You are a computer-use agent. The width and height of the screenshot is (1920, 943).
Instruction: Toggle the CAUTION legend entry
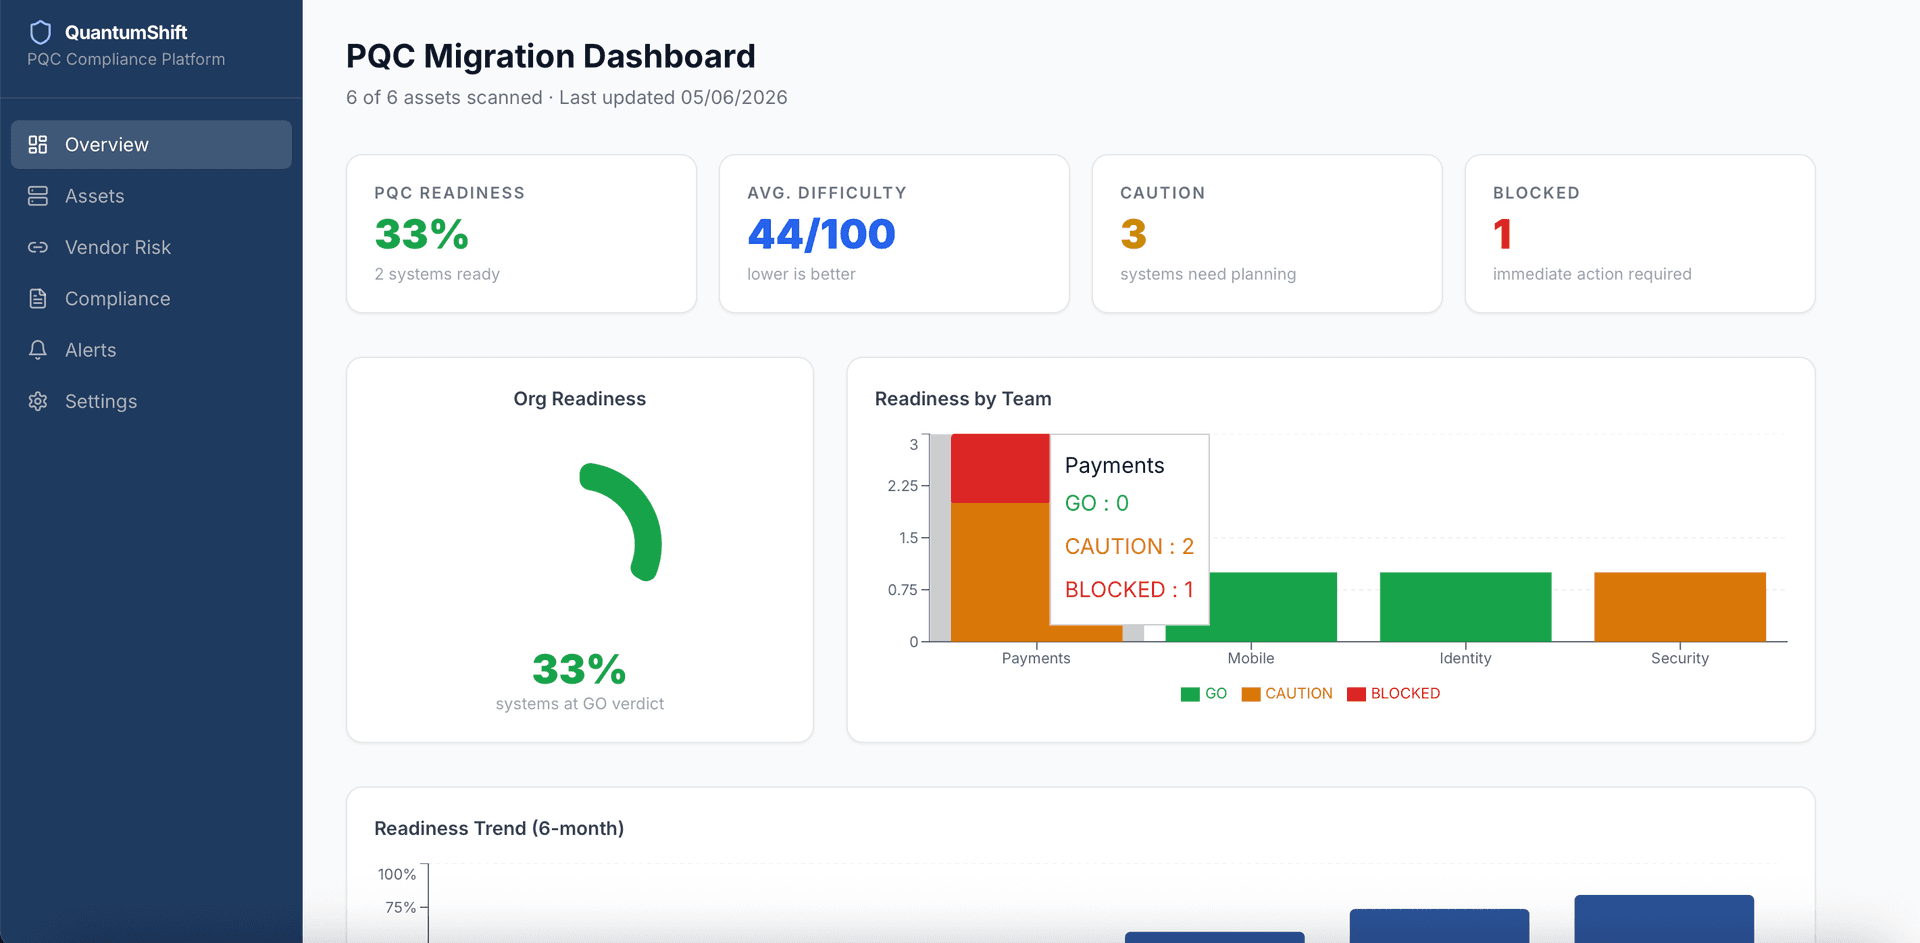(x=1287, y=694)
